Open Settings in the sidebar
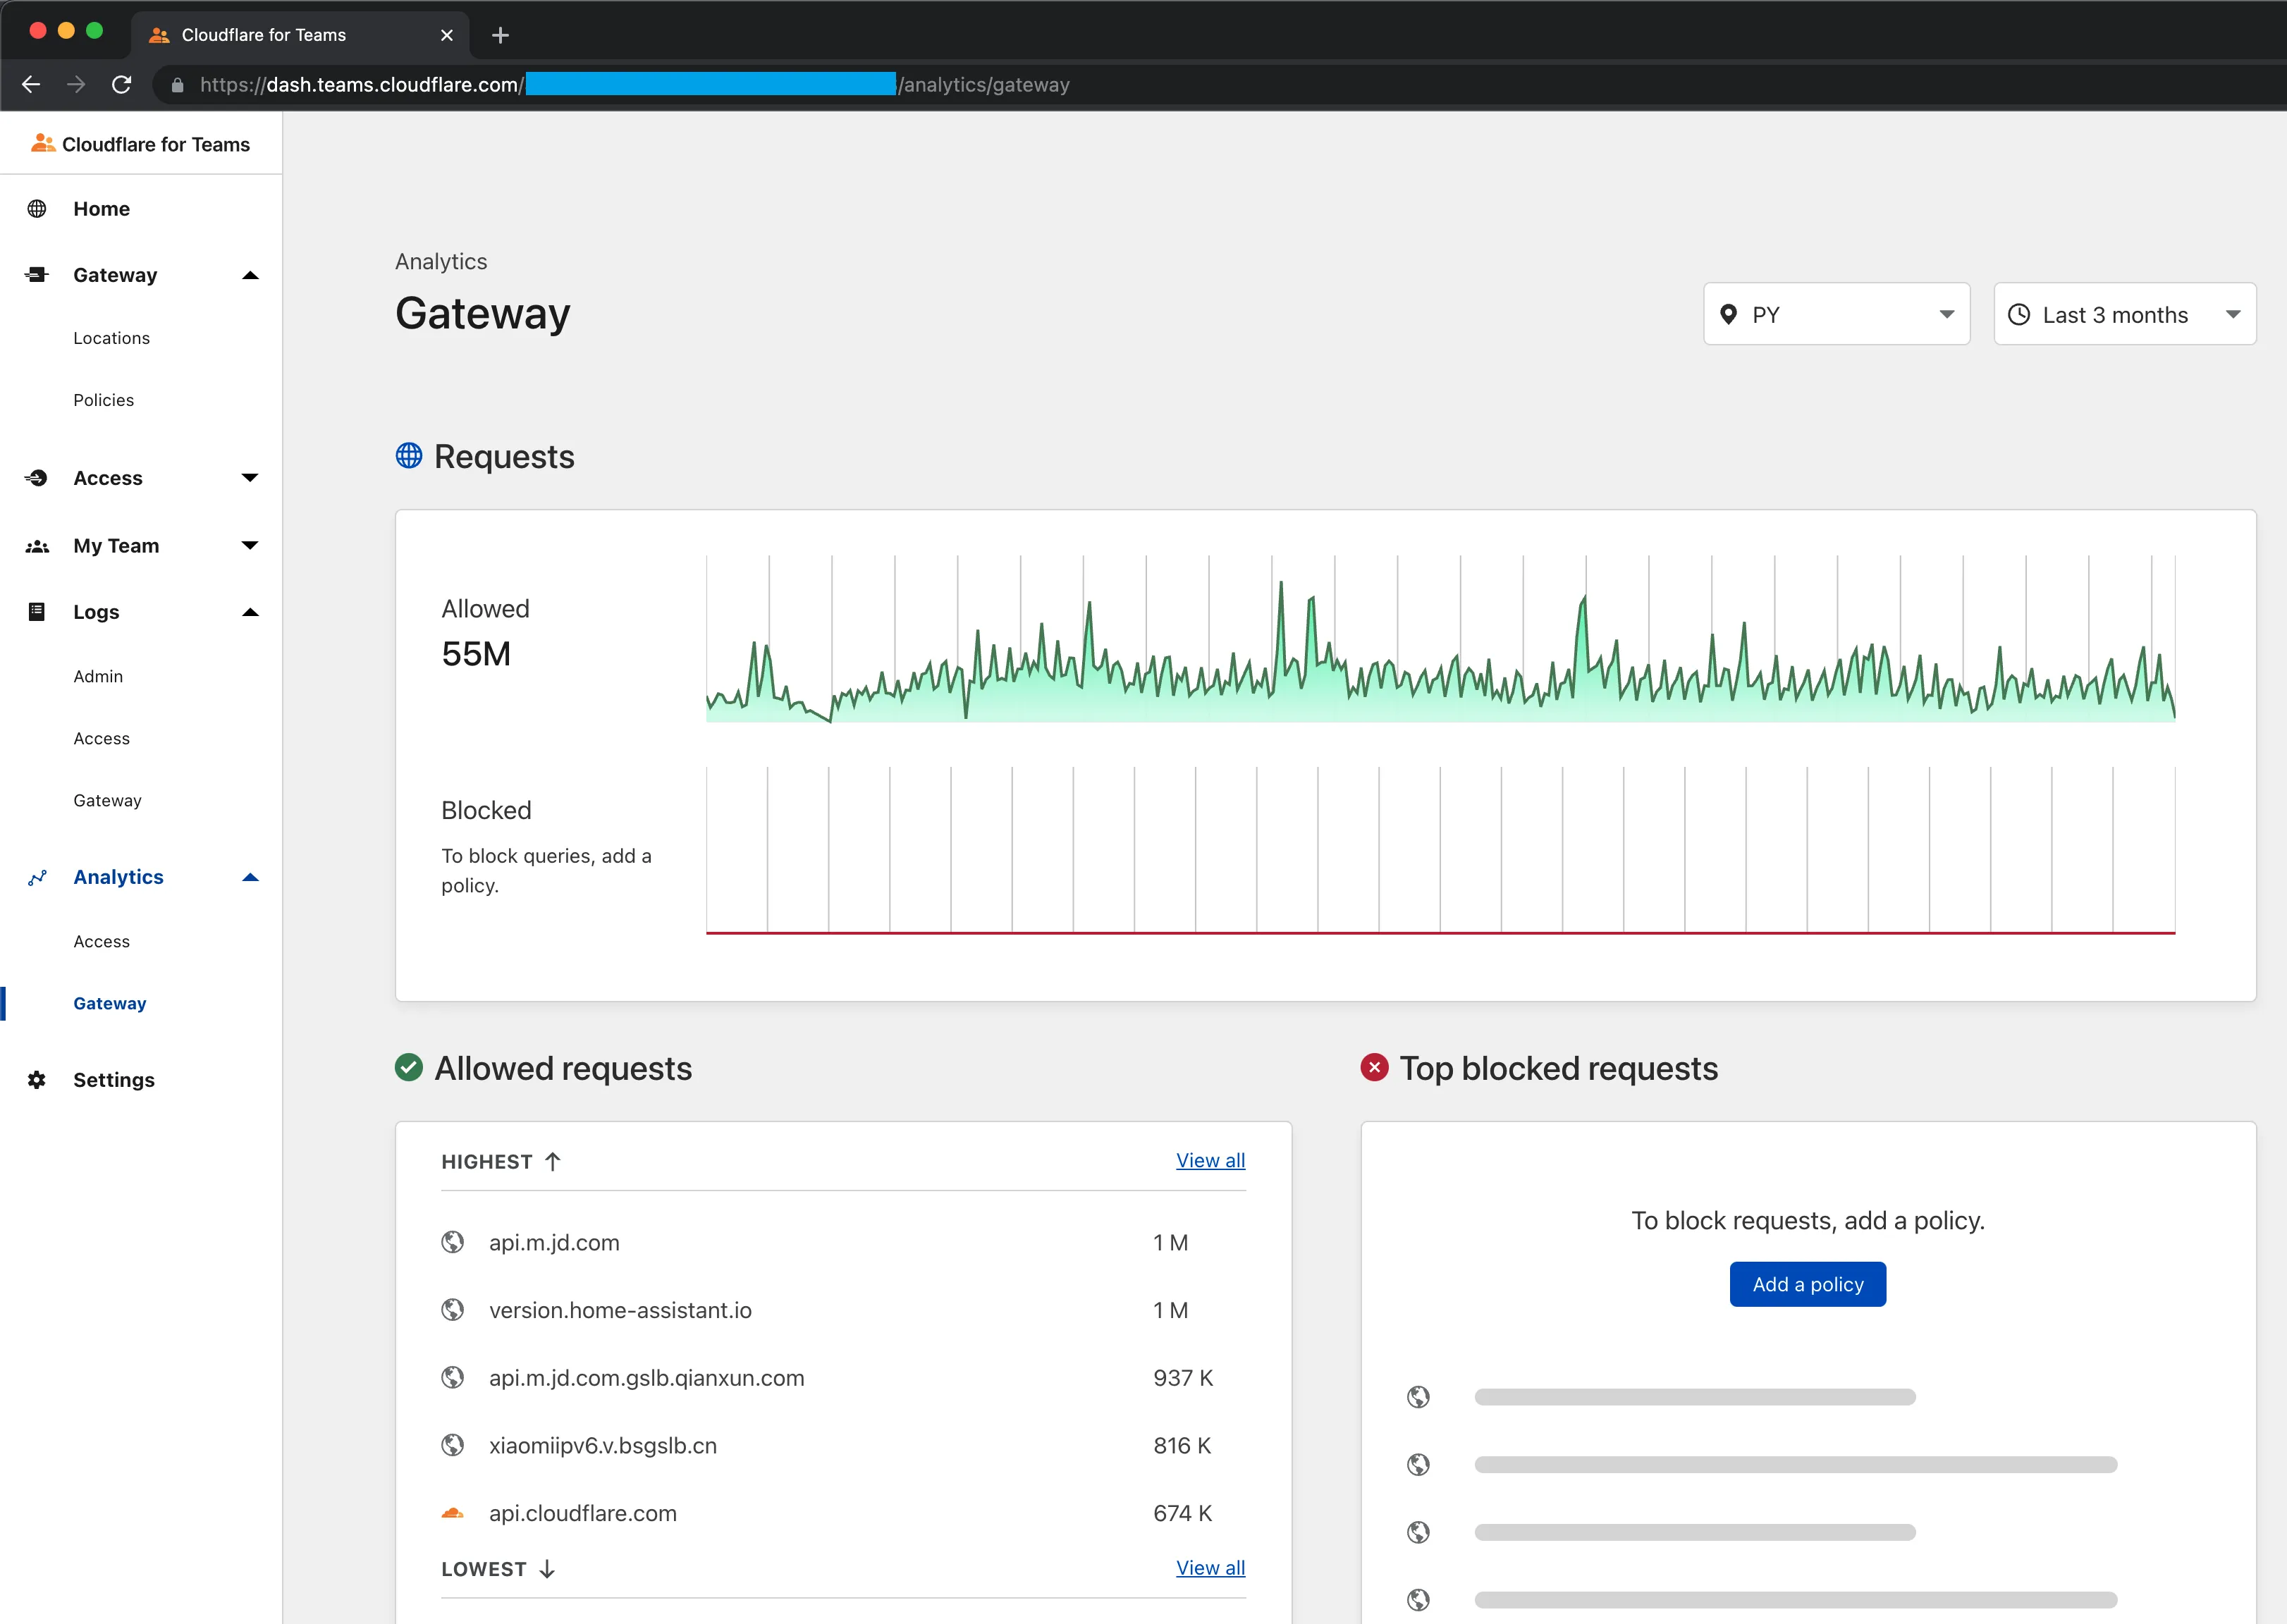The height and width of the screenshot is (1624, 2287). pyautogui.click(x=113, y=1080)
